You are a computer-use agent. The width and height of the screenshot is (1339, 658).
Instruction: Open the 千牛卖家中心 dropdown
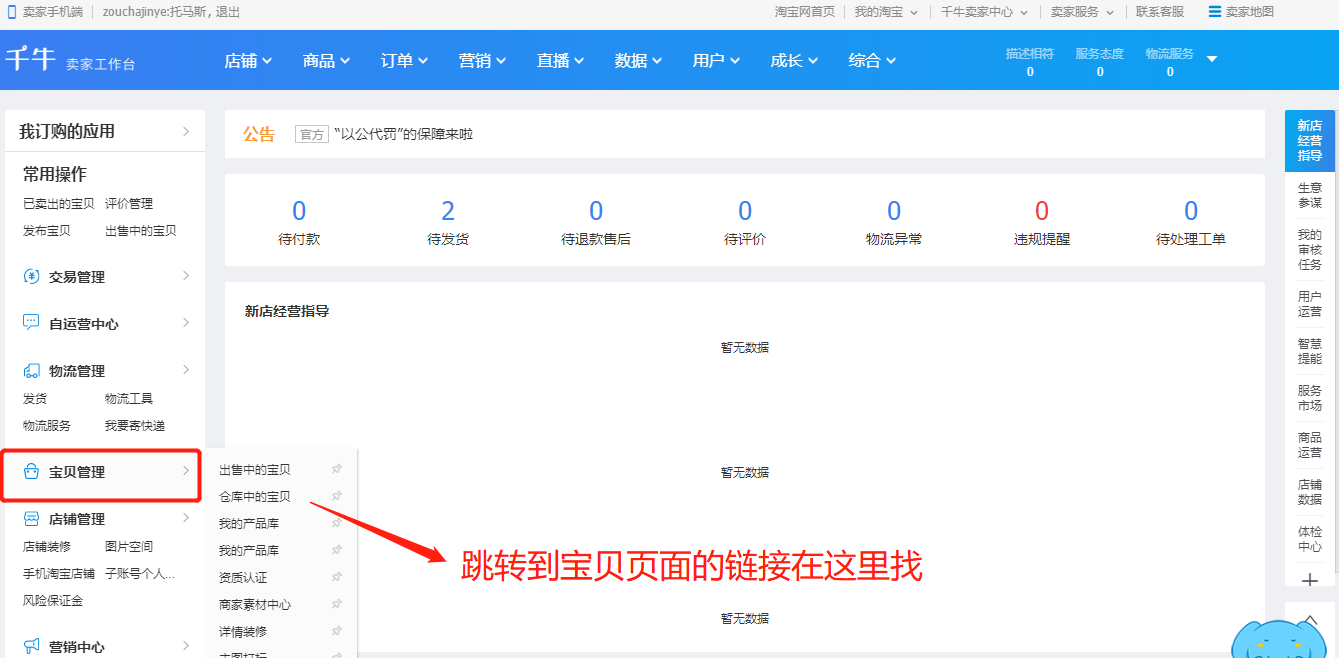tap(984, 12)
